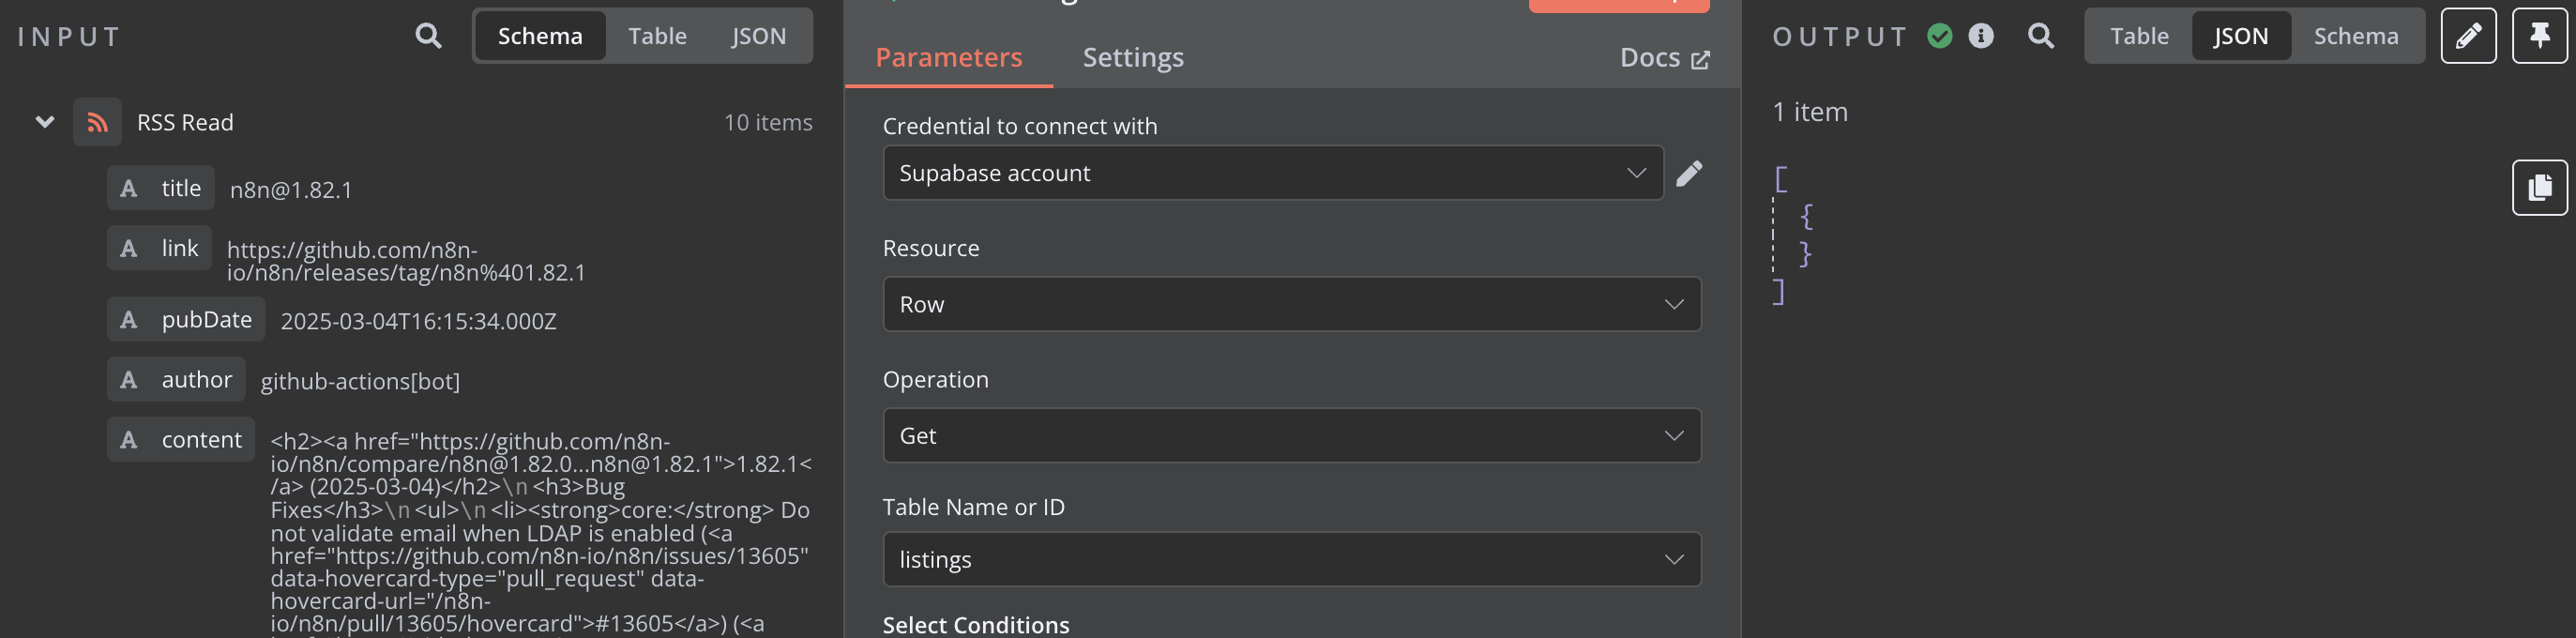Copy the JSON output to clipboard

click(x=2539, y=187)
